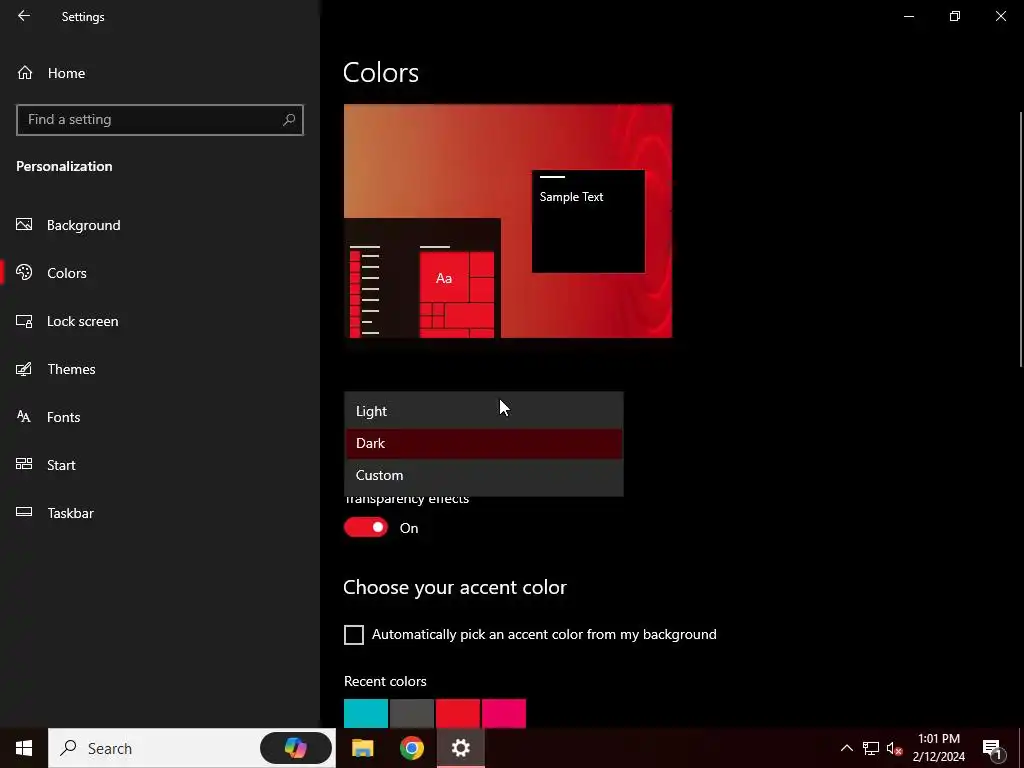Pick the teal recent color swatch

pos(366,713)
